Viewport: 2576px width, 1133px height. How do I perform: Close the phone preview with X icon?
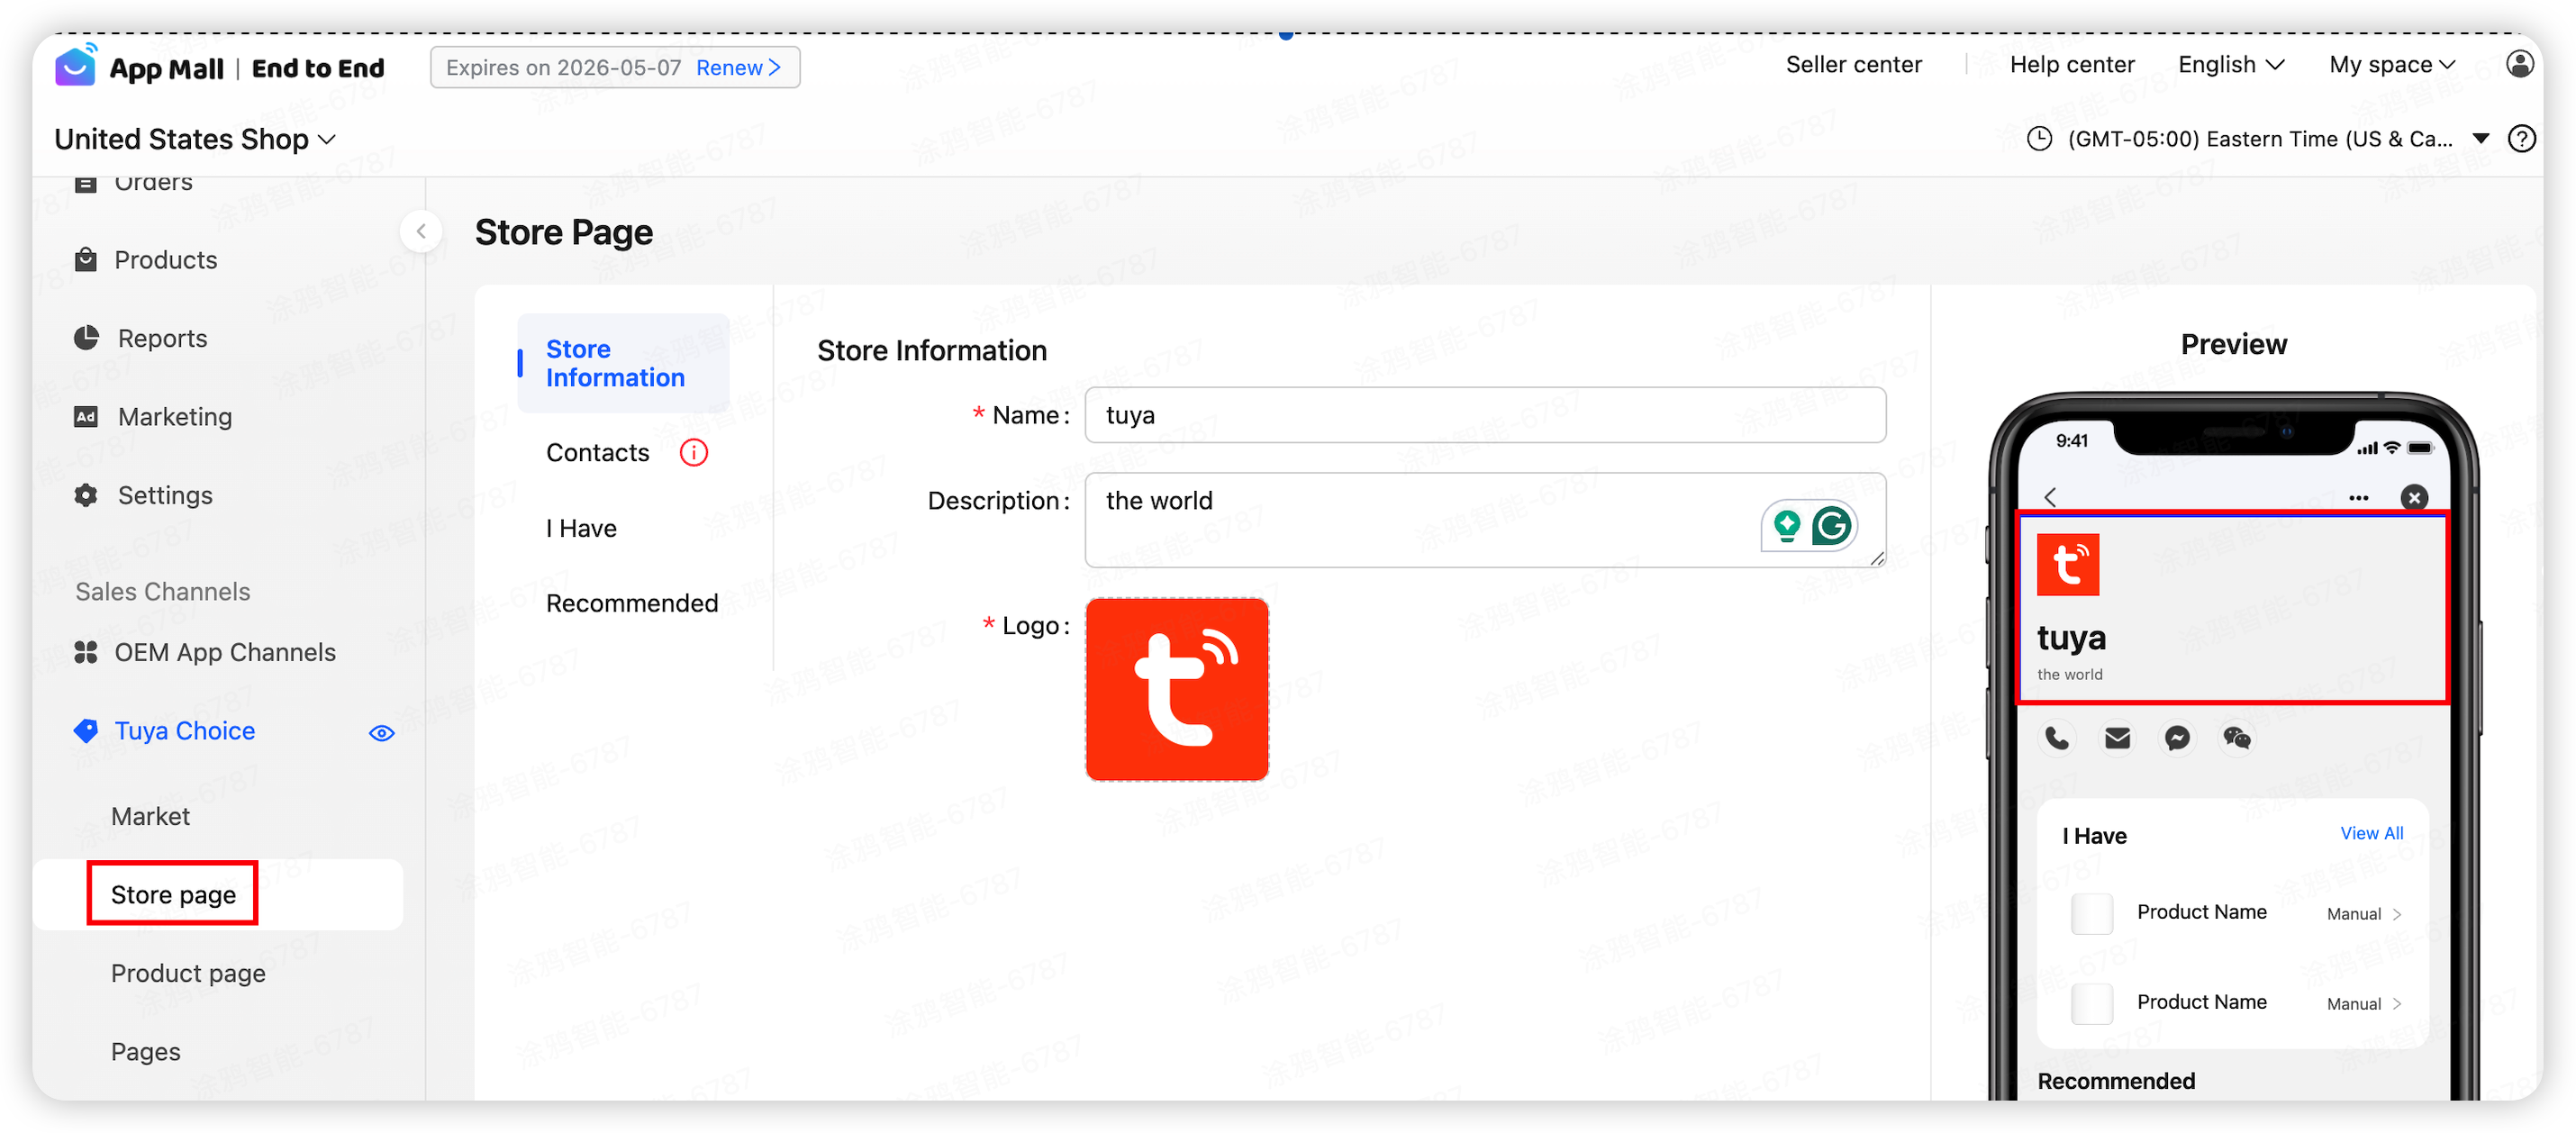tap(2414, 497)
